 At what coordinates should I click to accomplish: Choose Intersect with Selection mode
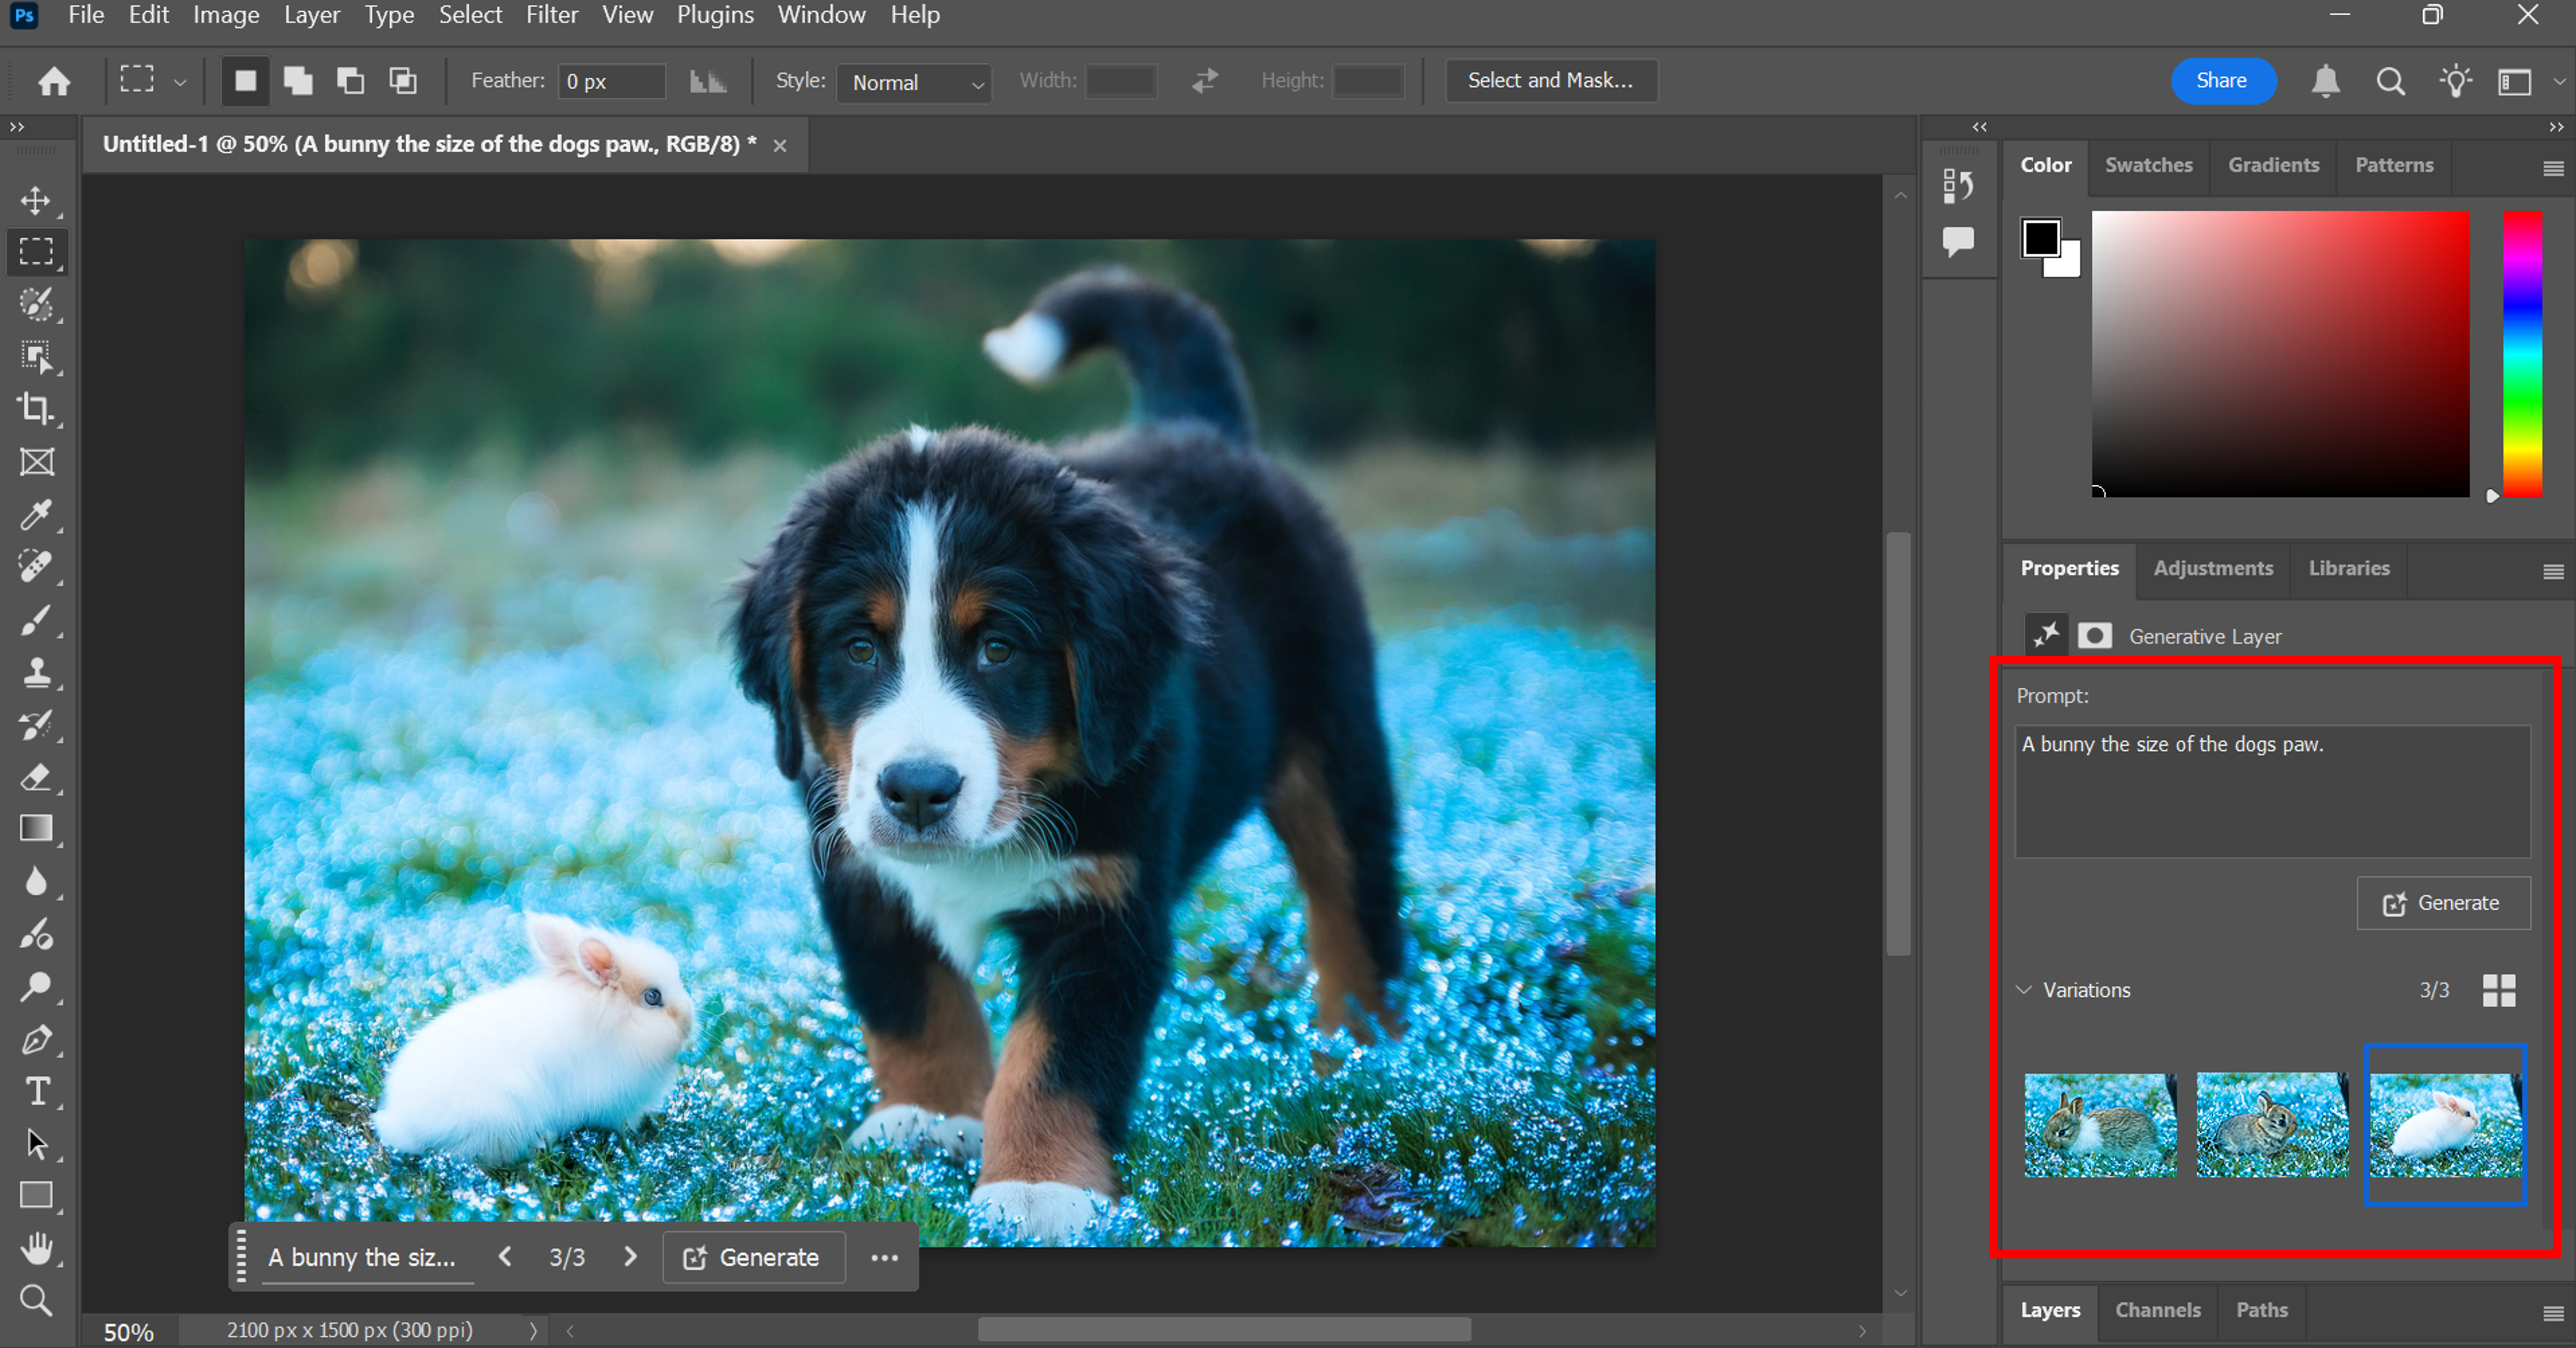click(403, 81)
